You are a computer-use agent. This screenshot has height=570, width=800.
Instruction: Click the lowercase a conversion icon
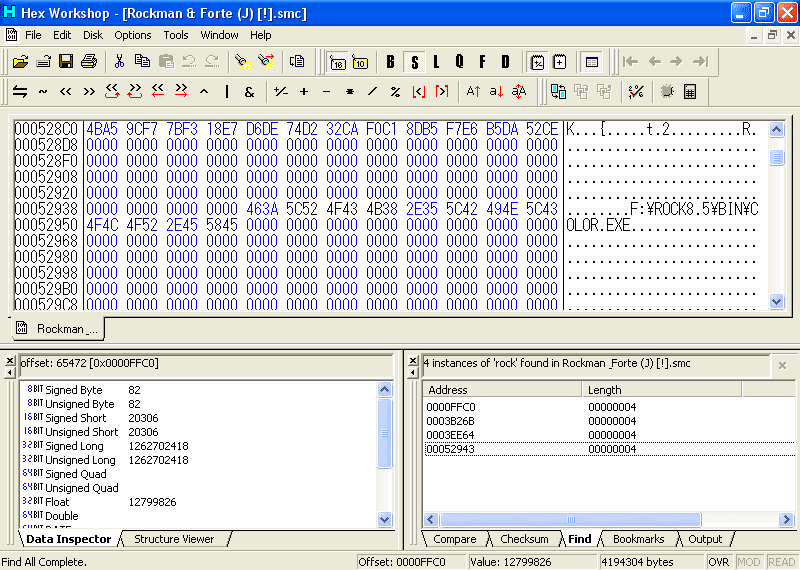point(496,92)
